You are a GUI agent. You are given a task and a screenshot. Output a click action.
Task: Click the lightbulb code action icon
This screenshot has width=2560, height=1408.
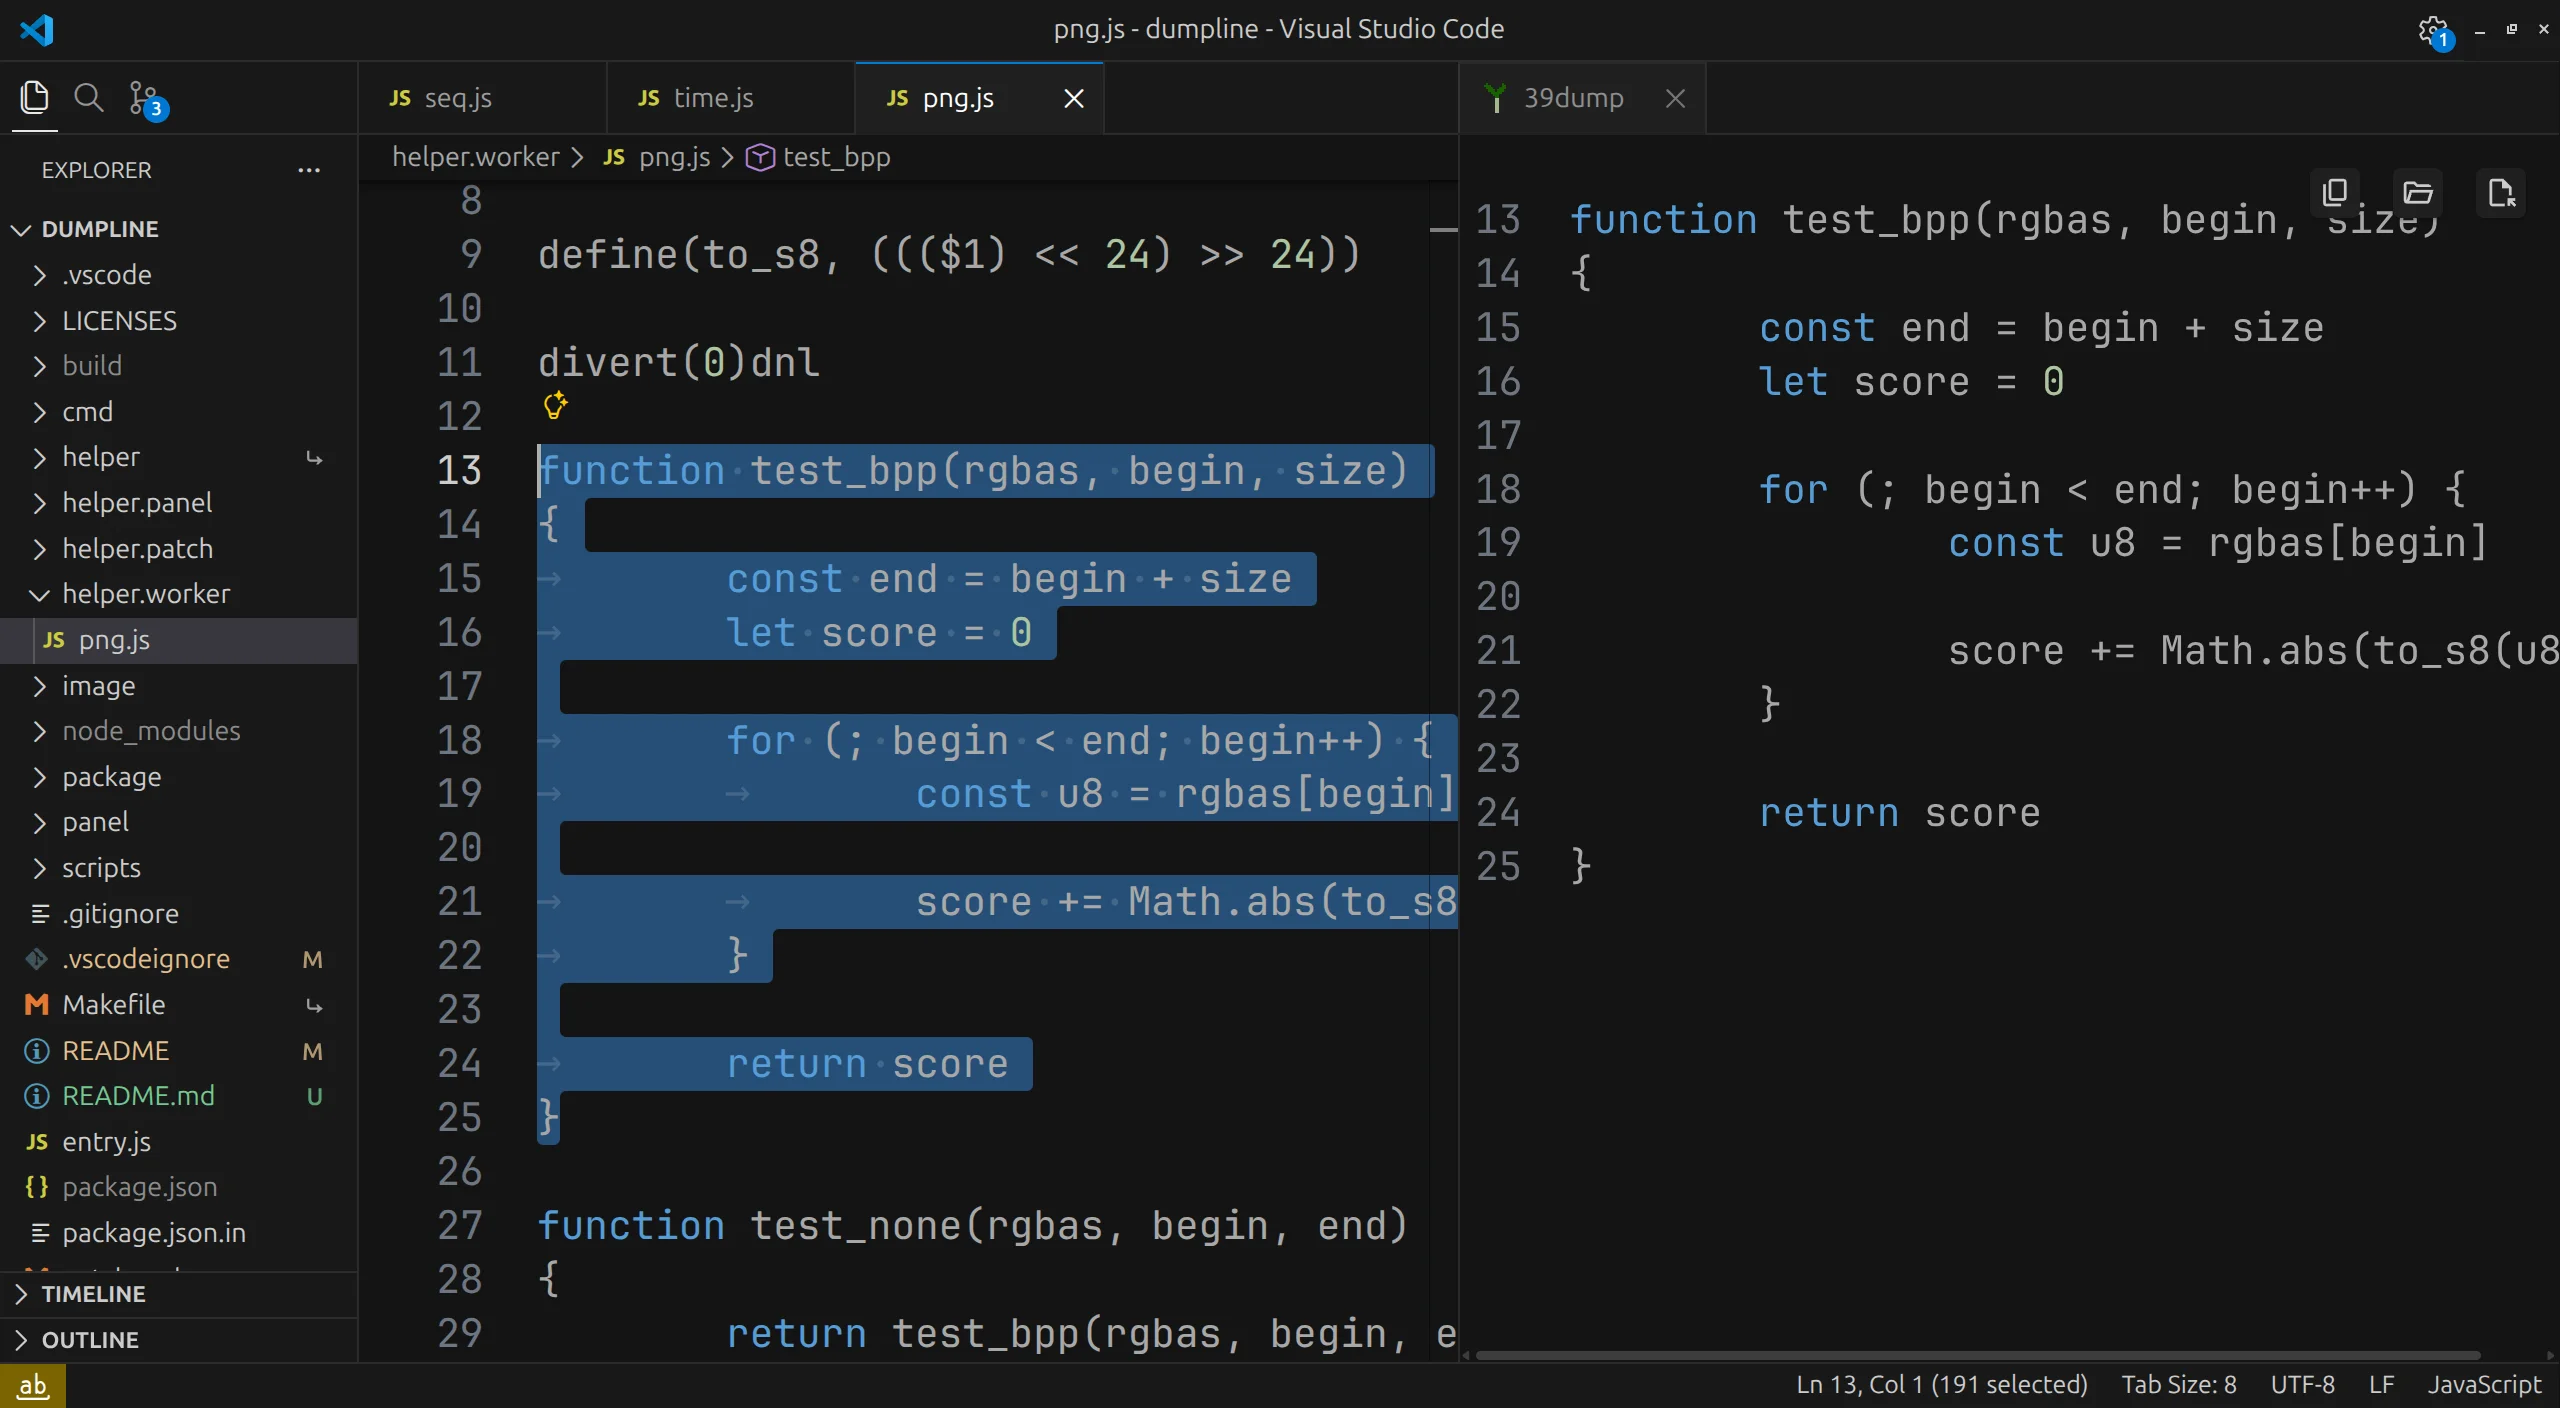pyautogui.click(x=555, y=405)
